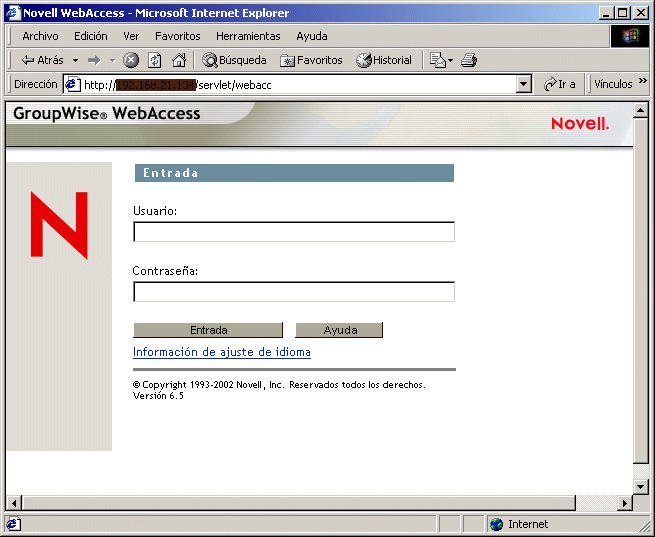Click the vertical scrollbar up arrow
655x537 pixels.
640,111
